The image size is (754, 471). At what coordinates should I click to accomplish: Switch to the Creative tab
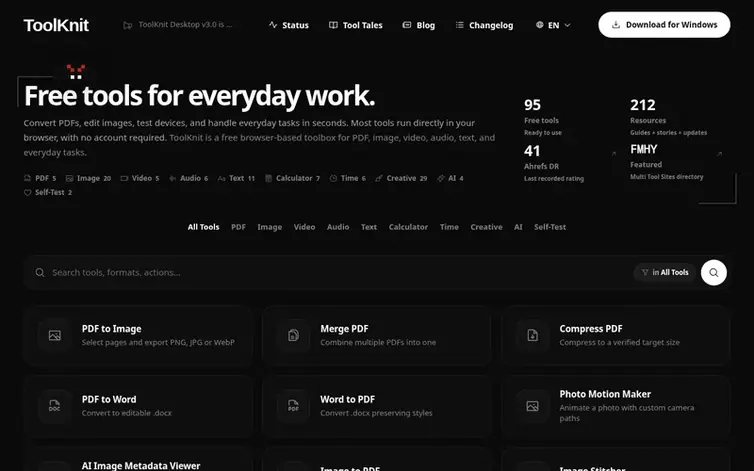point(486,227)
